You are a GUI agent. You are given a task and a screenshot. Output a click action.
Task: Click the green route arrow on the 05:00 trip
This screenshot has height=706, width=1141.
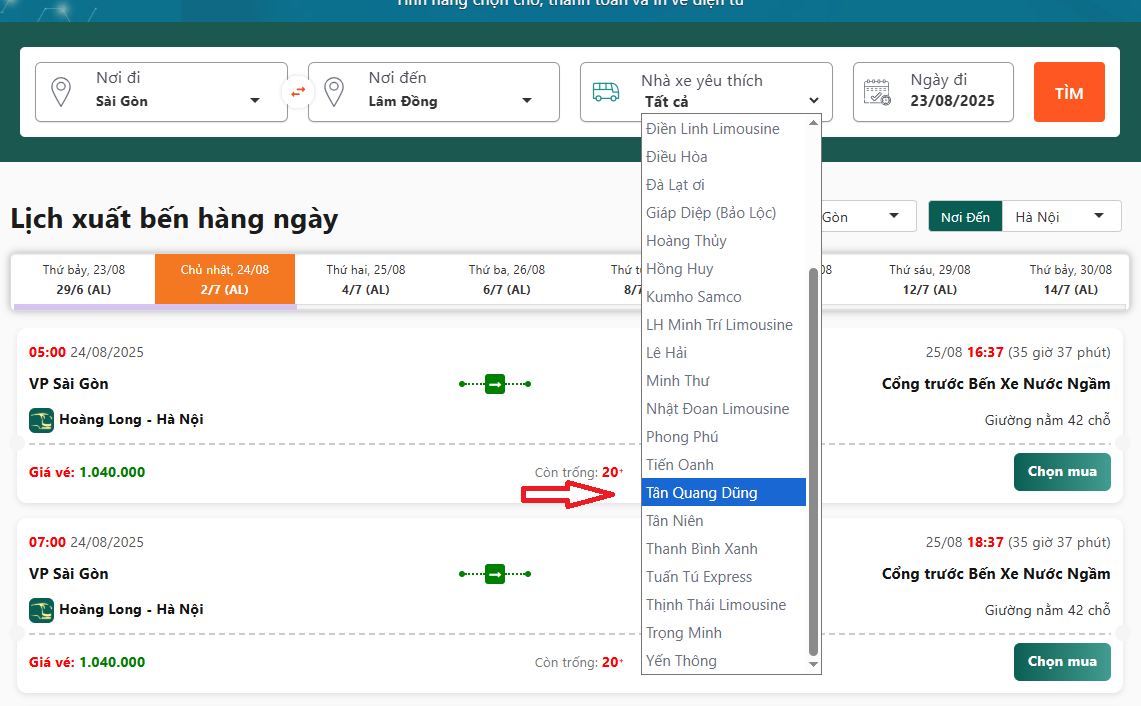495,384
